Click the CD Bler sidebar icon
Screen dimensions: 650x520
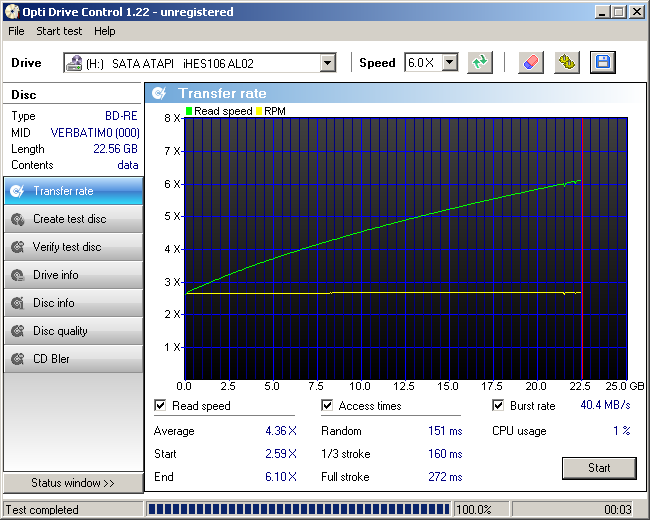click(x=17, y=359)
